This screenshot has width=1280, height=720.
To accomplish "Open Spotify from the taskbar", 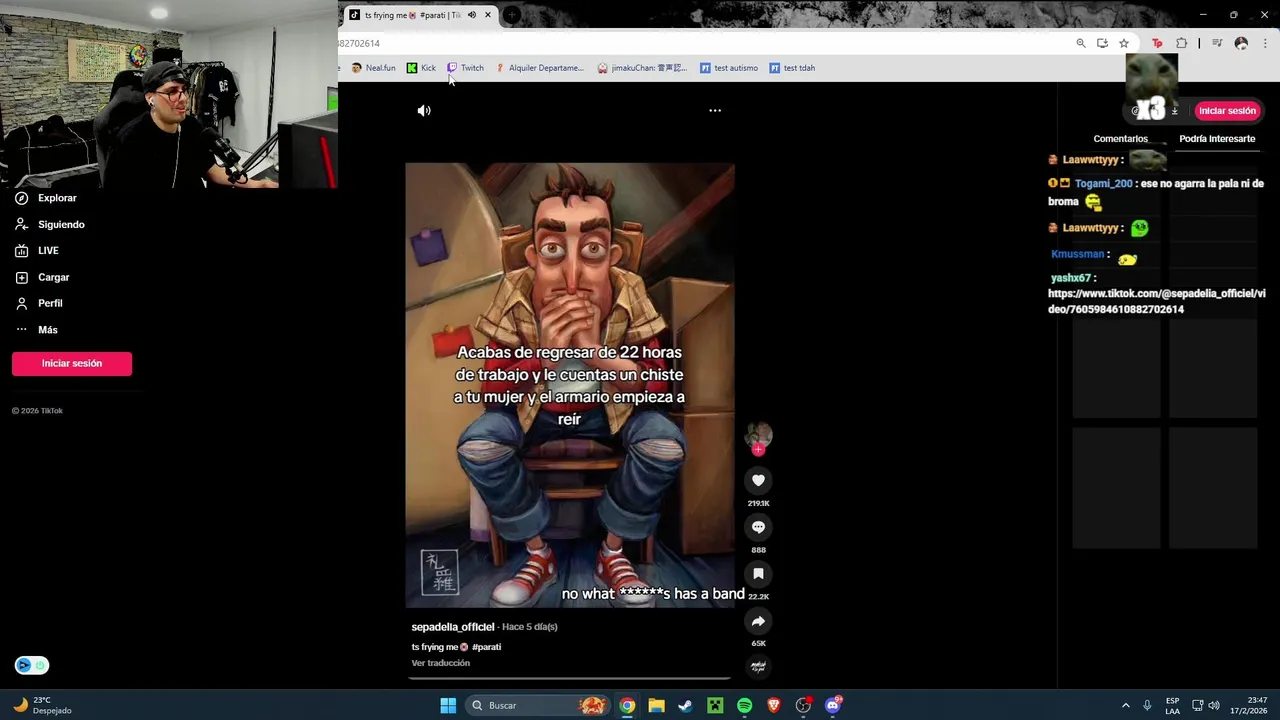I will click(x=744, y=705).
